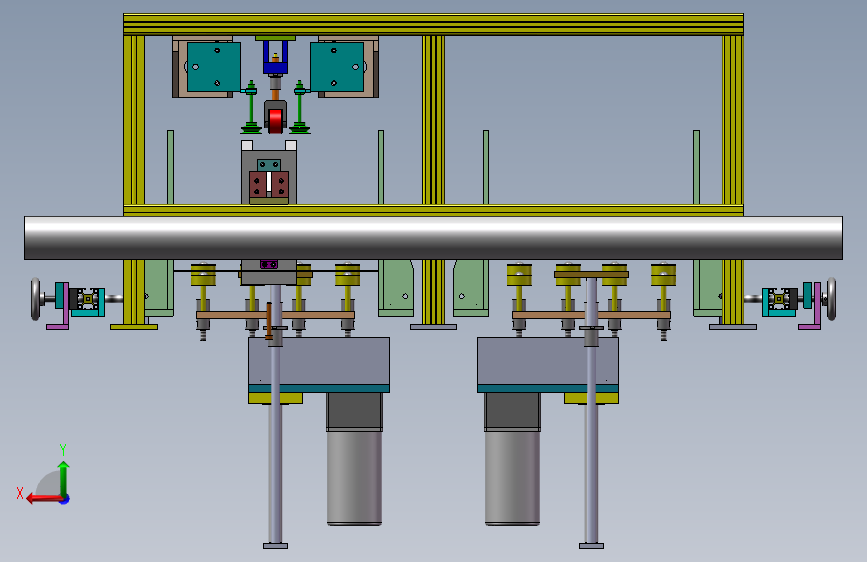
Task: Select the upper left teal mounting plate
Action: tap(214, 67)
